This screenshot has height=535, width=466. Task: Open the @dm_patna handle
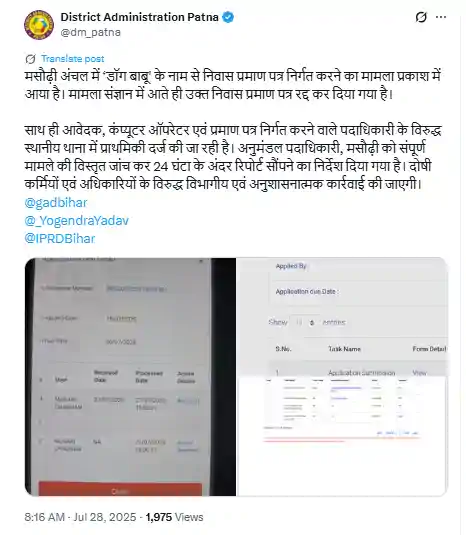[90, 32]
